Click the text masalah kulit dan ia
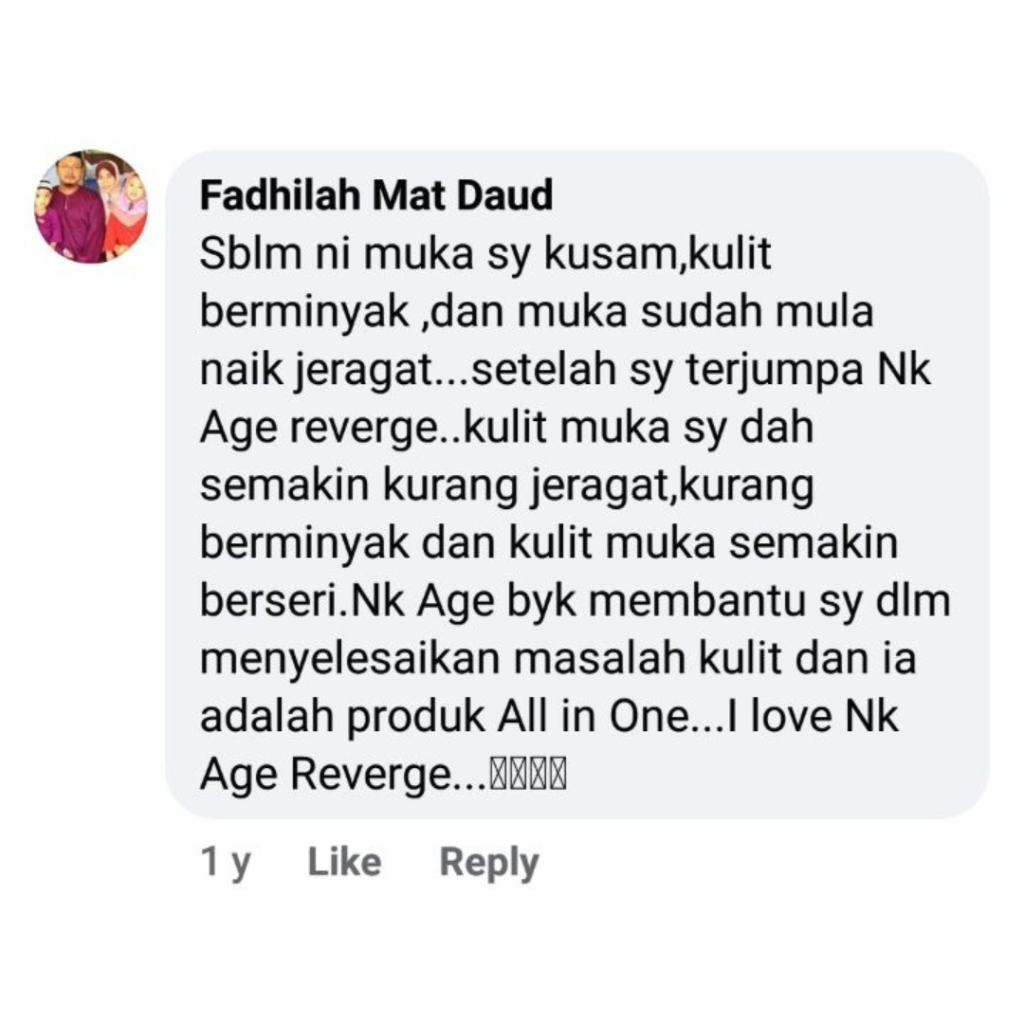 (715, 658)
